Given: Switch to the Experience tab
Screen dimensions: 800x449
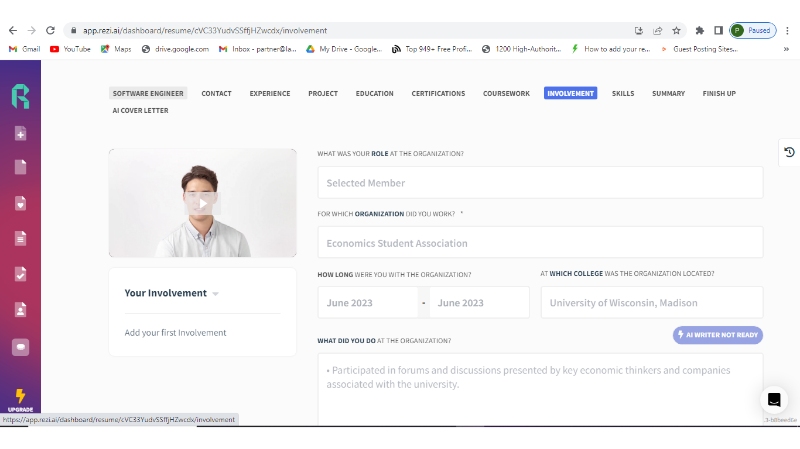Looking at the screenshot, I should (270, 94).
